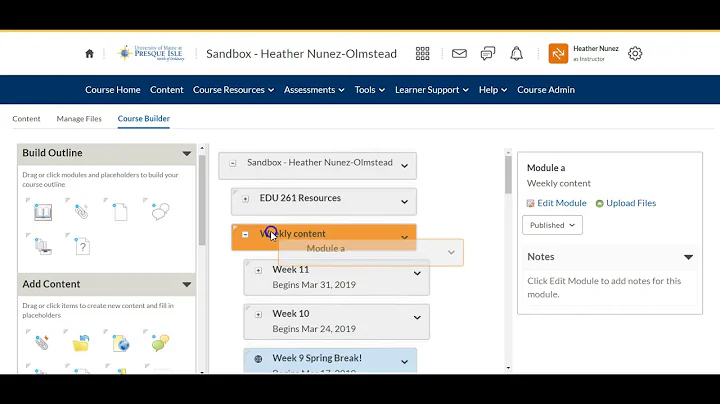Expand Week 10 module with plus box

(259, 314)
